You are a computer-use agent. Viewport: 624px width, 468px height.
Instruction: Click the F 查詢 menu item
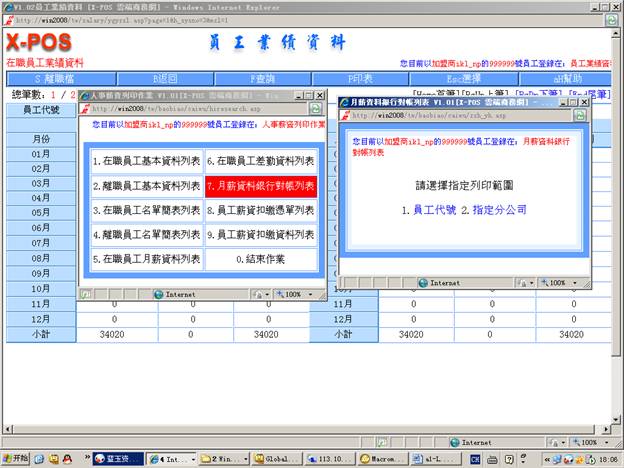point(264,78)
